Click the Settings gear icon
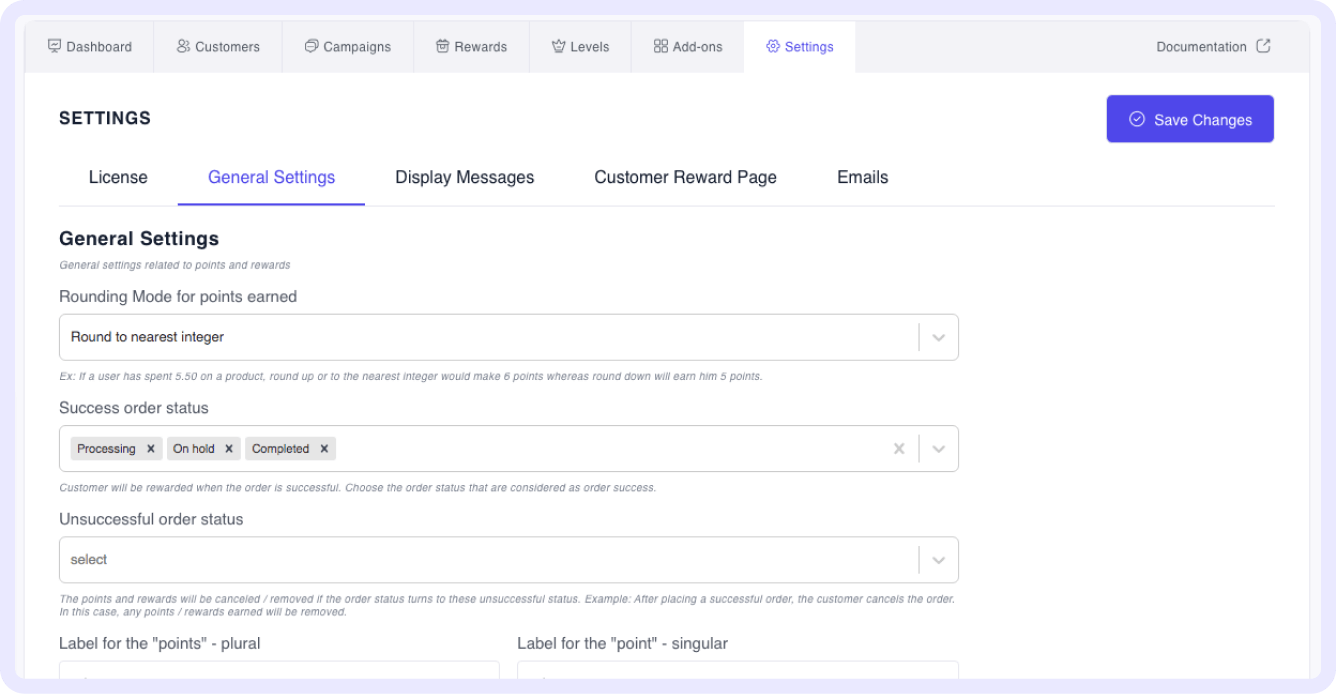 coord(773,46)
